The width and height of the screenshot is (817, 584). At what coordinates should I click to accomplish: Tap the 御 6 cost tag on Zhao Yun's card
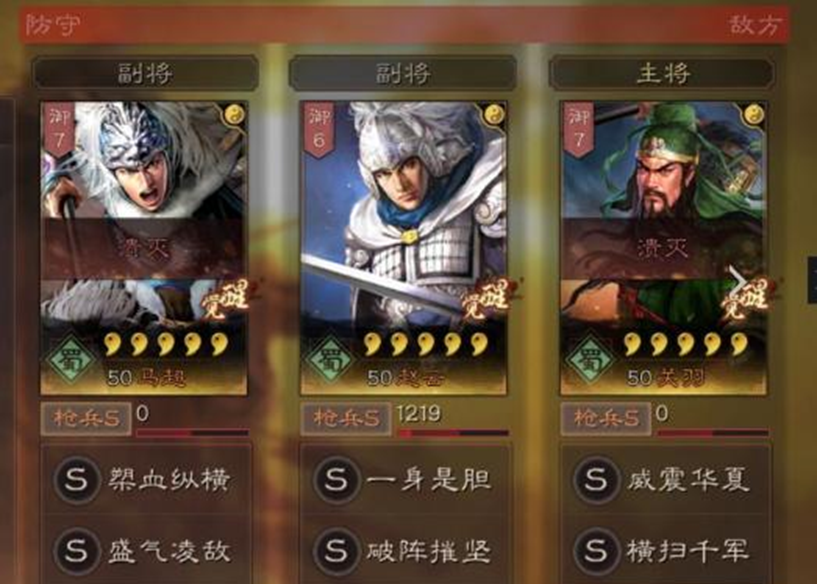(x=319, y=129)
